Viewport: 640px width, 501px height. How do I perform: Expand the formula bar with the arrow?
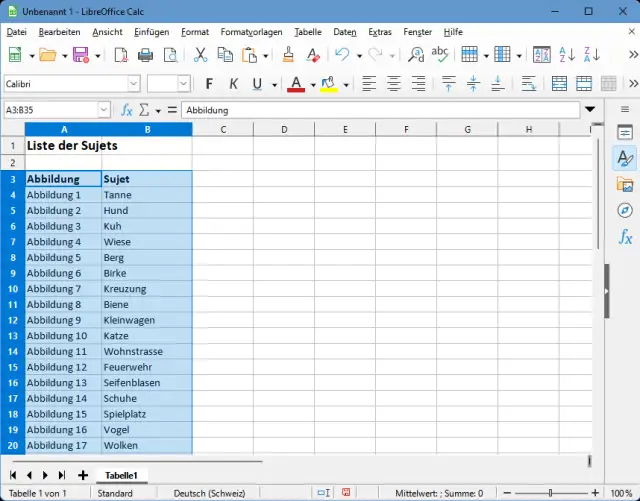(x=590, y=109)
